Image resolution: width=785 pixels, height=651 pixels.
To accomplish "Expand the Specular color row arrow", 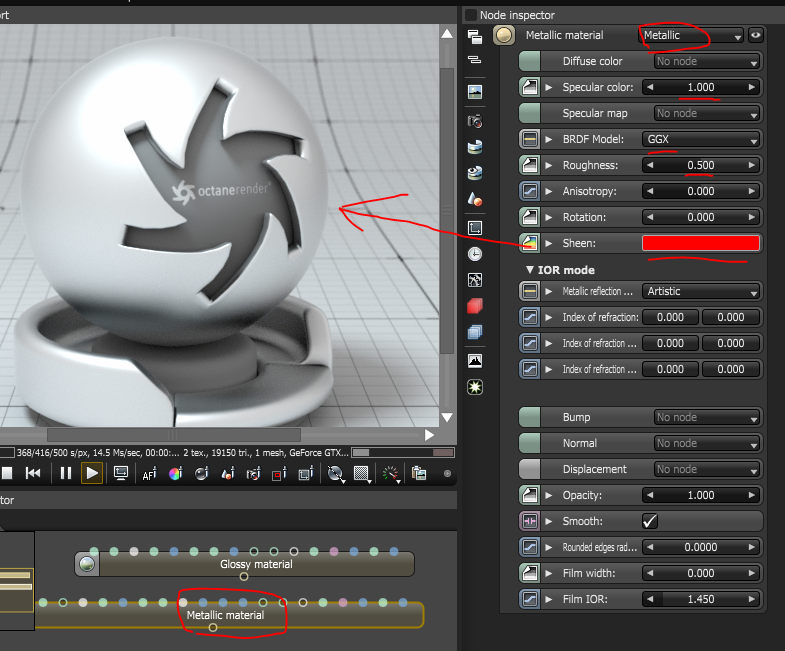I will click(x=549, y=87).
